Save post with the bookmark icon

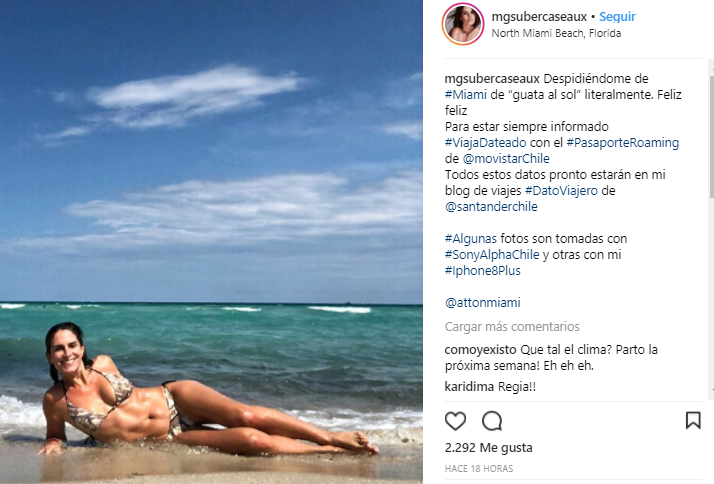pos(693,420)
